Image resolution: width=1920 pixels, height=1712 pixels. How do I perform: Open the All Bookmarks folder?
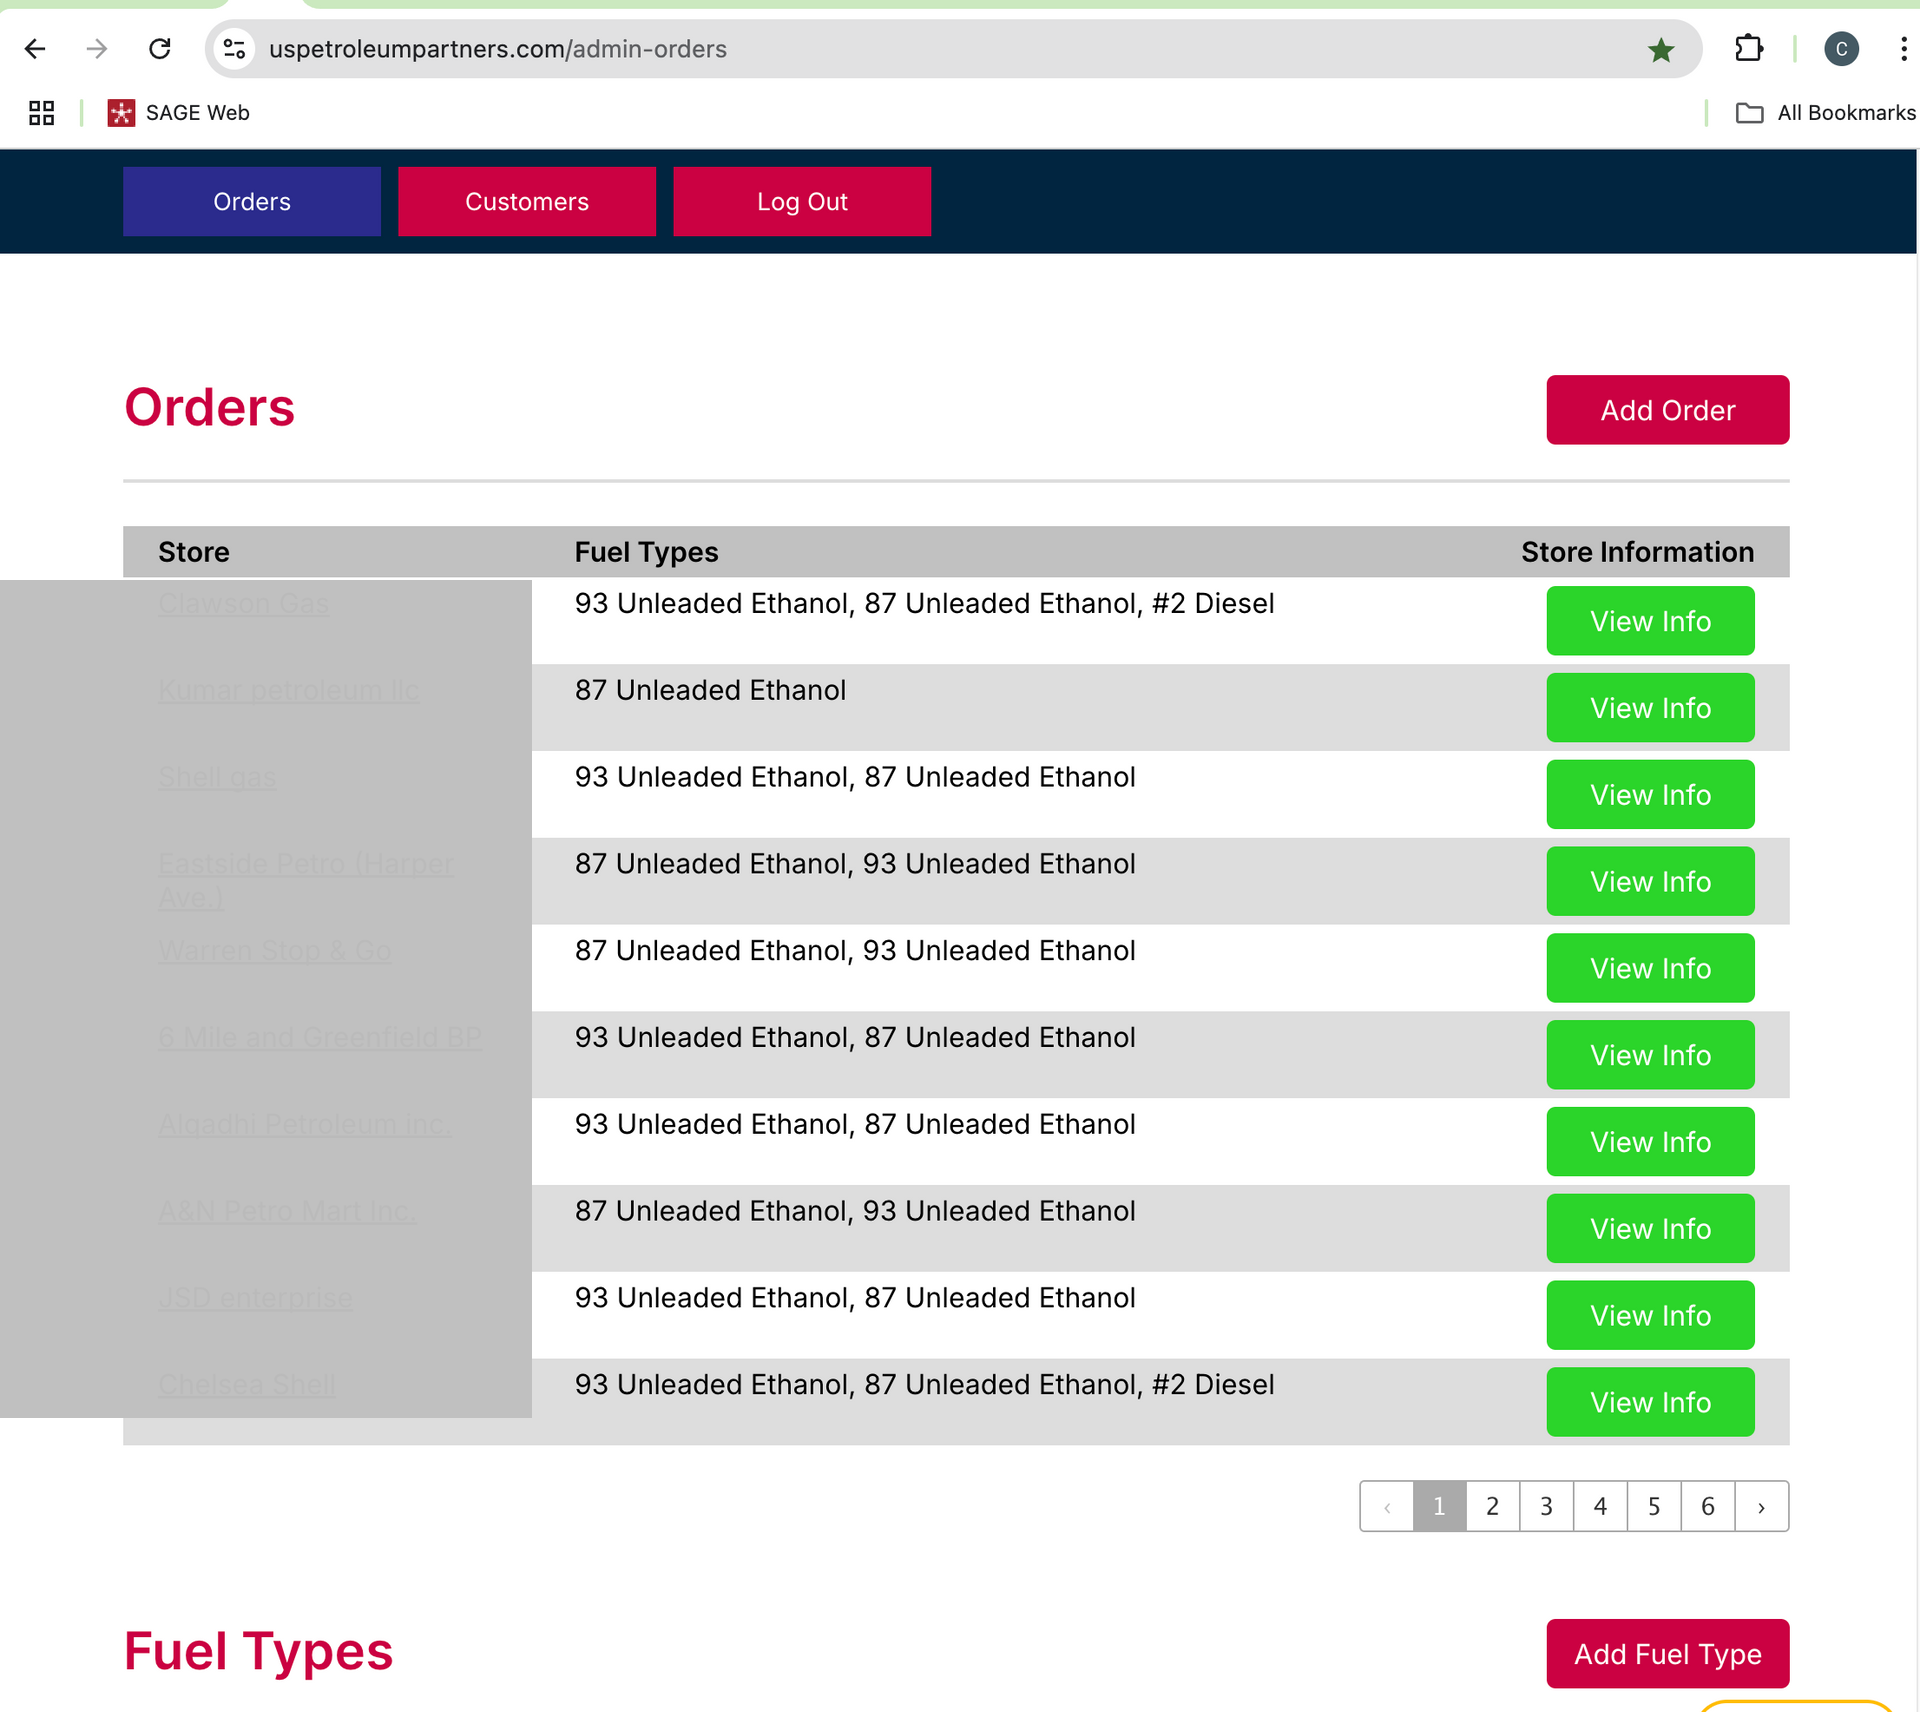[x=1826, y=113]
